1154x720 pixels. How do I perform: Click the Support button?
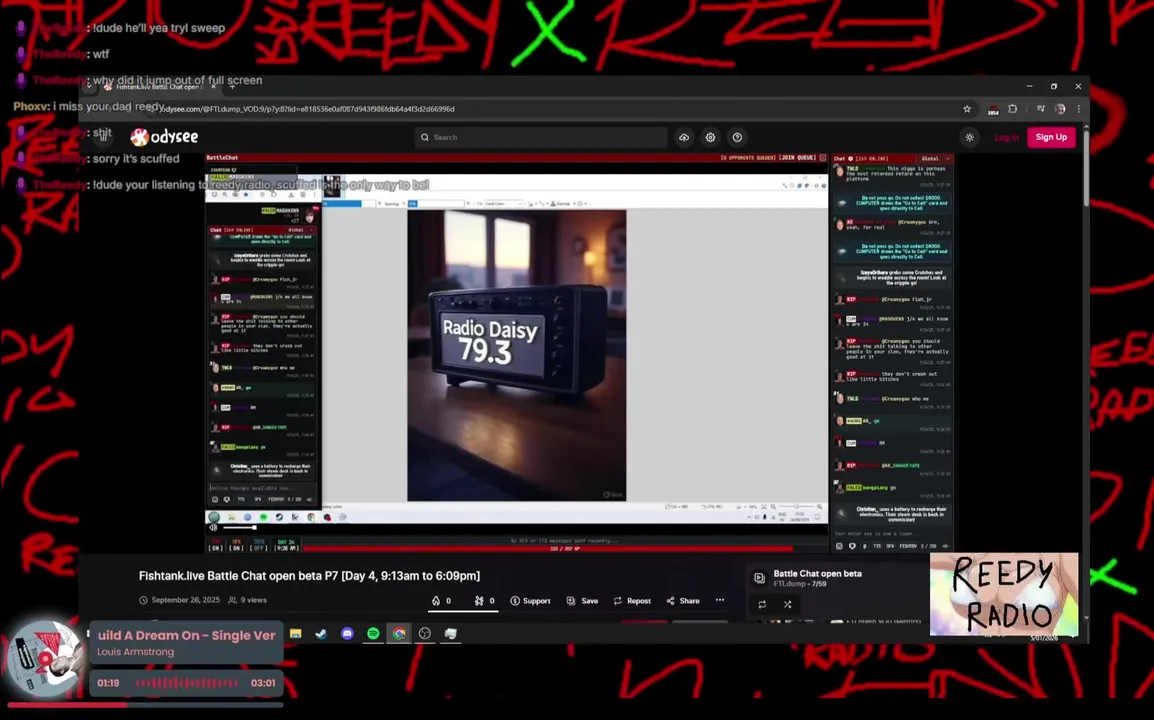(x=531, y=601)
